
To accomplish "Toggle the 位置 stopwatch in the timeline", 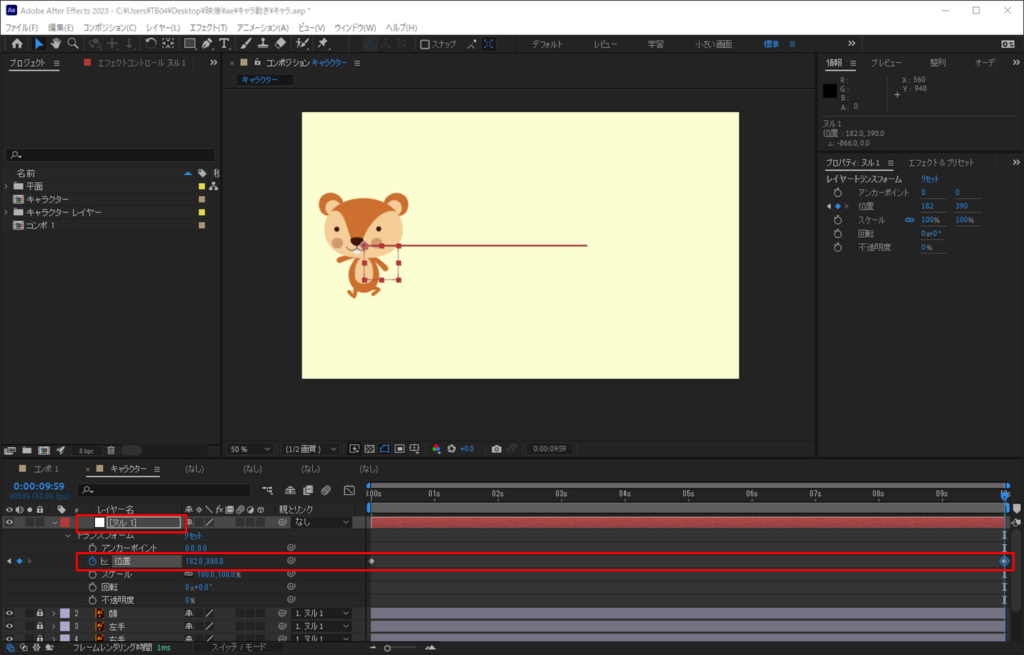I will [x=93, y=561].
